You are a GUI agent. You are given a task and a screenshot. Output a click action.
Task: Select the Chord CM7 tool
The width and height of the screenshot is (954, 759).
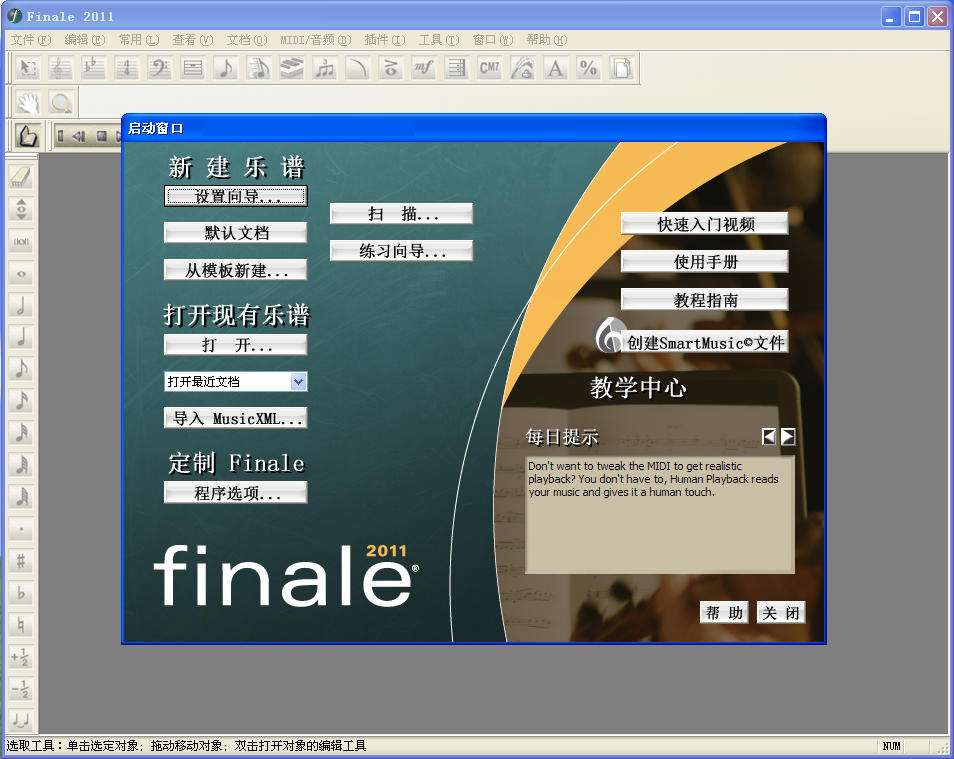click(489, 68)
